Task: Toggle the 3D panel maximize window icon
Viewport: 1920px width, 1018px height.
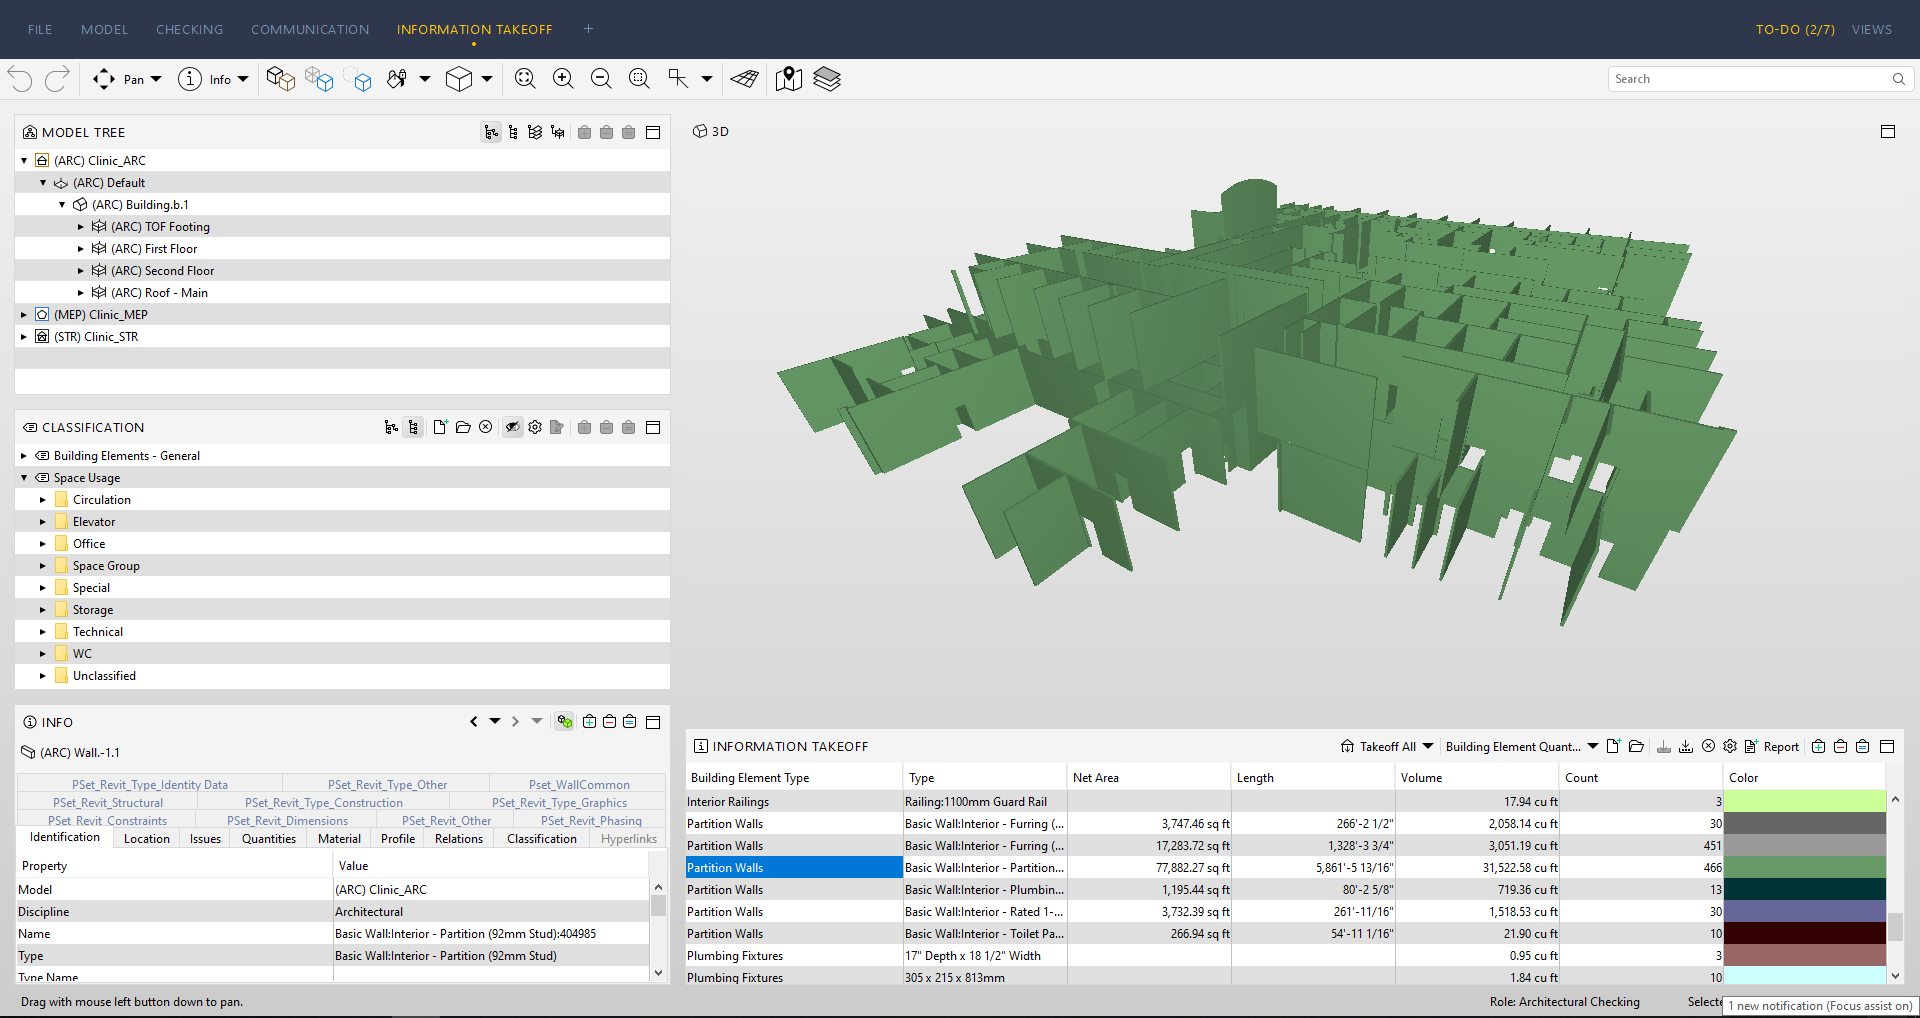Action: tap(1888, 131)
